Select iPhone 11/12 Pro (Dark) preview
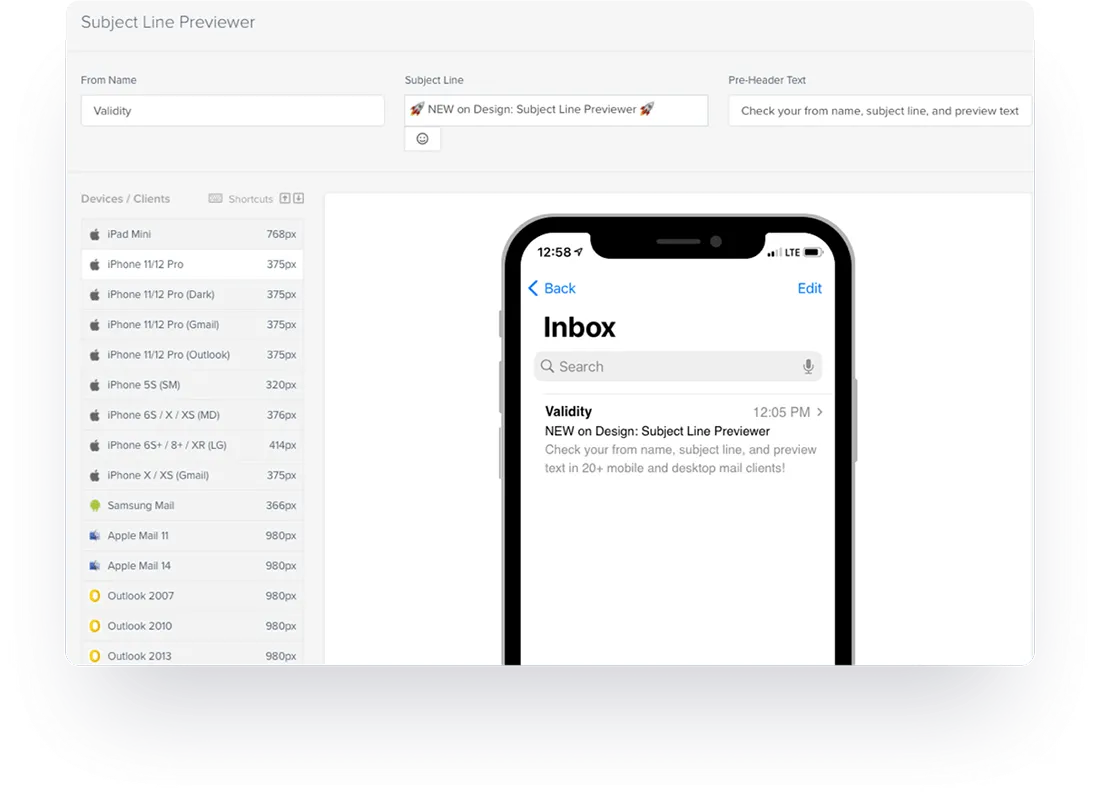The image size is (1100, 799). pyautogui.click(x=192, y=295)
